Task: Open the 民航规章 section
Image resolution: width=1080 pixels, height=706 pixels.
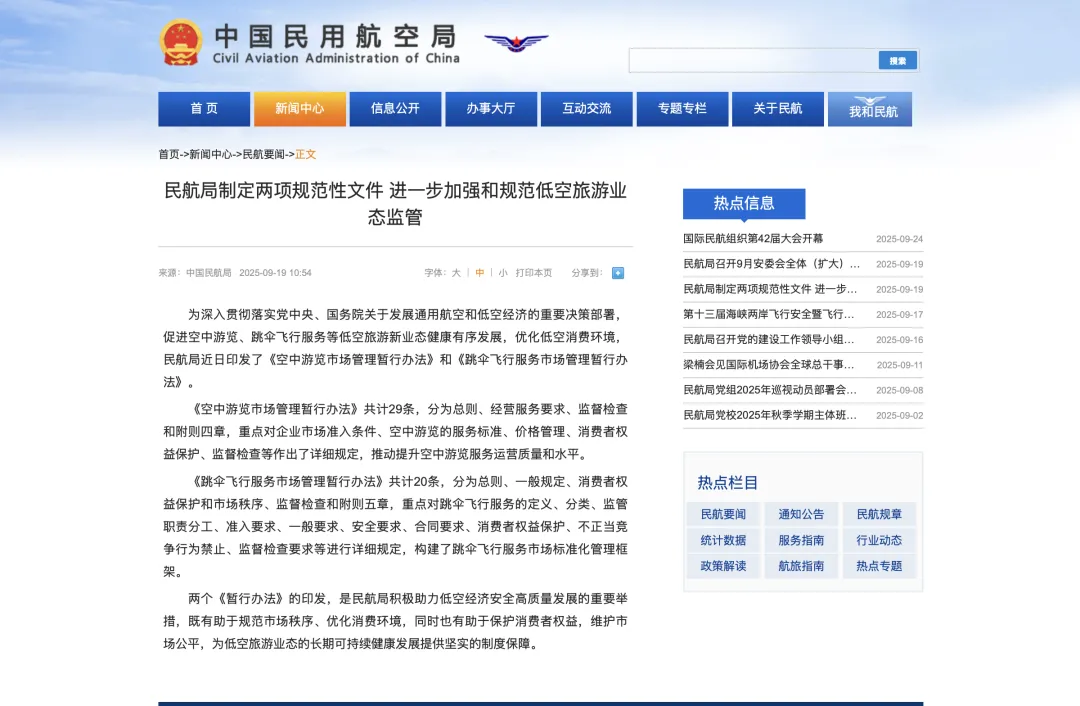Action: pyautogui.click(x=878, y=514)
